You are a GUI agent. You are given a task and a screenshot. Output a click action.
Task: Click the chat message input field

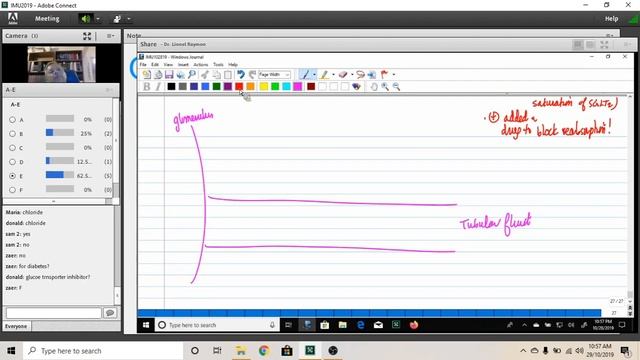click(x=53, y=313)
